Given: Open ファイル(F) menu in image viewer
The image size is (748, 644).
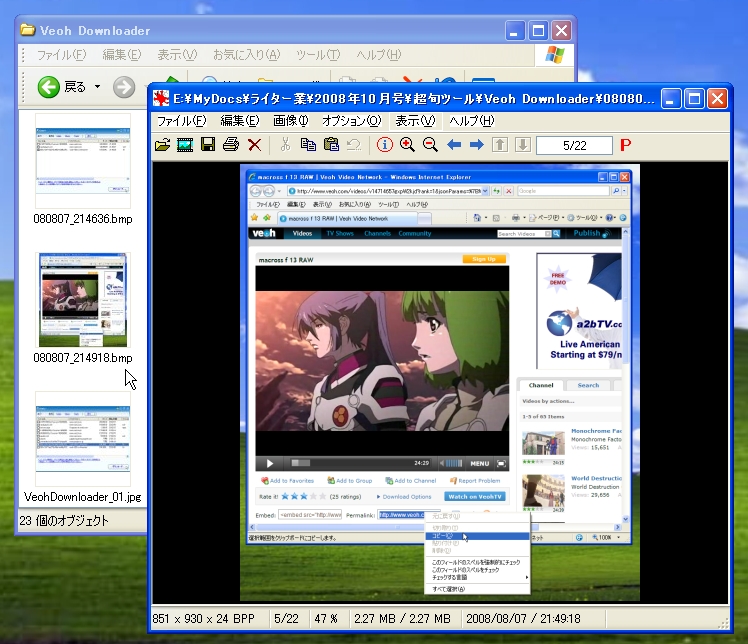Looking at the screenshot, I should point(182,121).
